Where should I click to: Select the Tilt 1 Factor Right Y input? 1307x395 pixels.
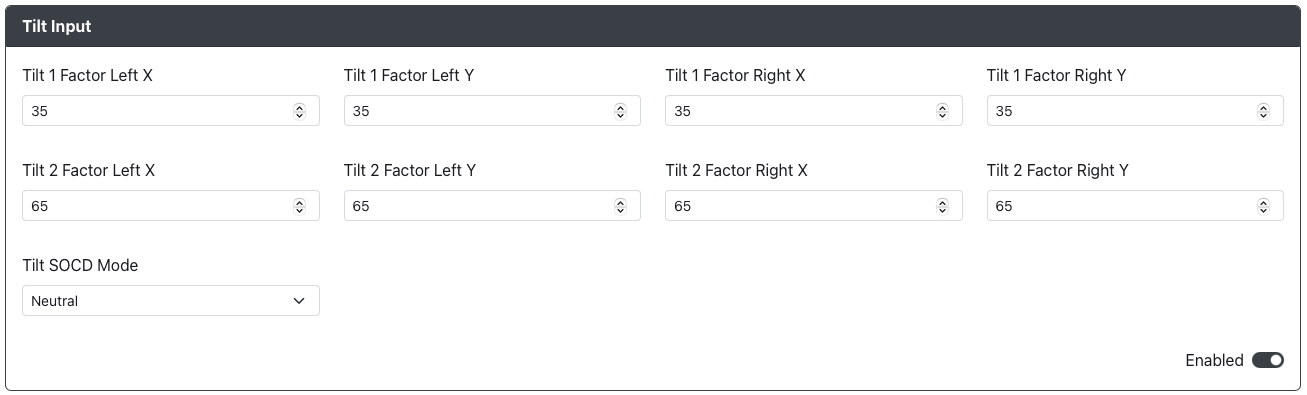point(1135,111)
